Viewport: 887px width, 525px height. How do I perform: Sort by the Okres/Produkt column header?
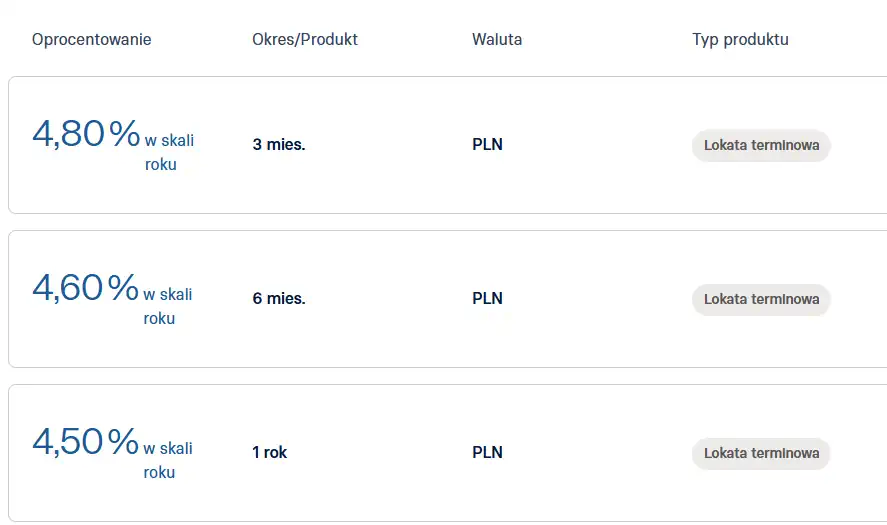tap(305, 40)
